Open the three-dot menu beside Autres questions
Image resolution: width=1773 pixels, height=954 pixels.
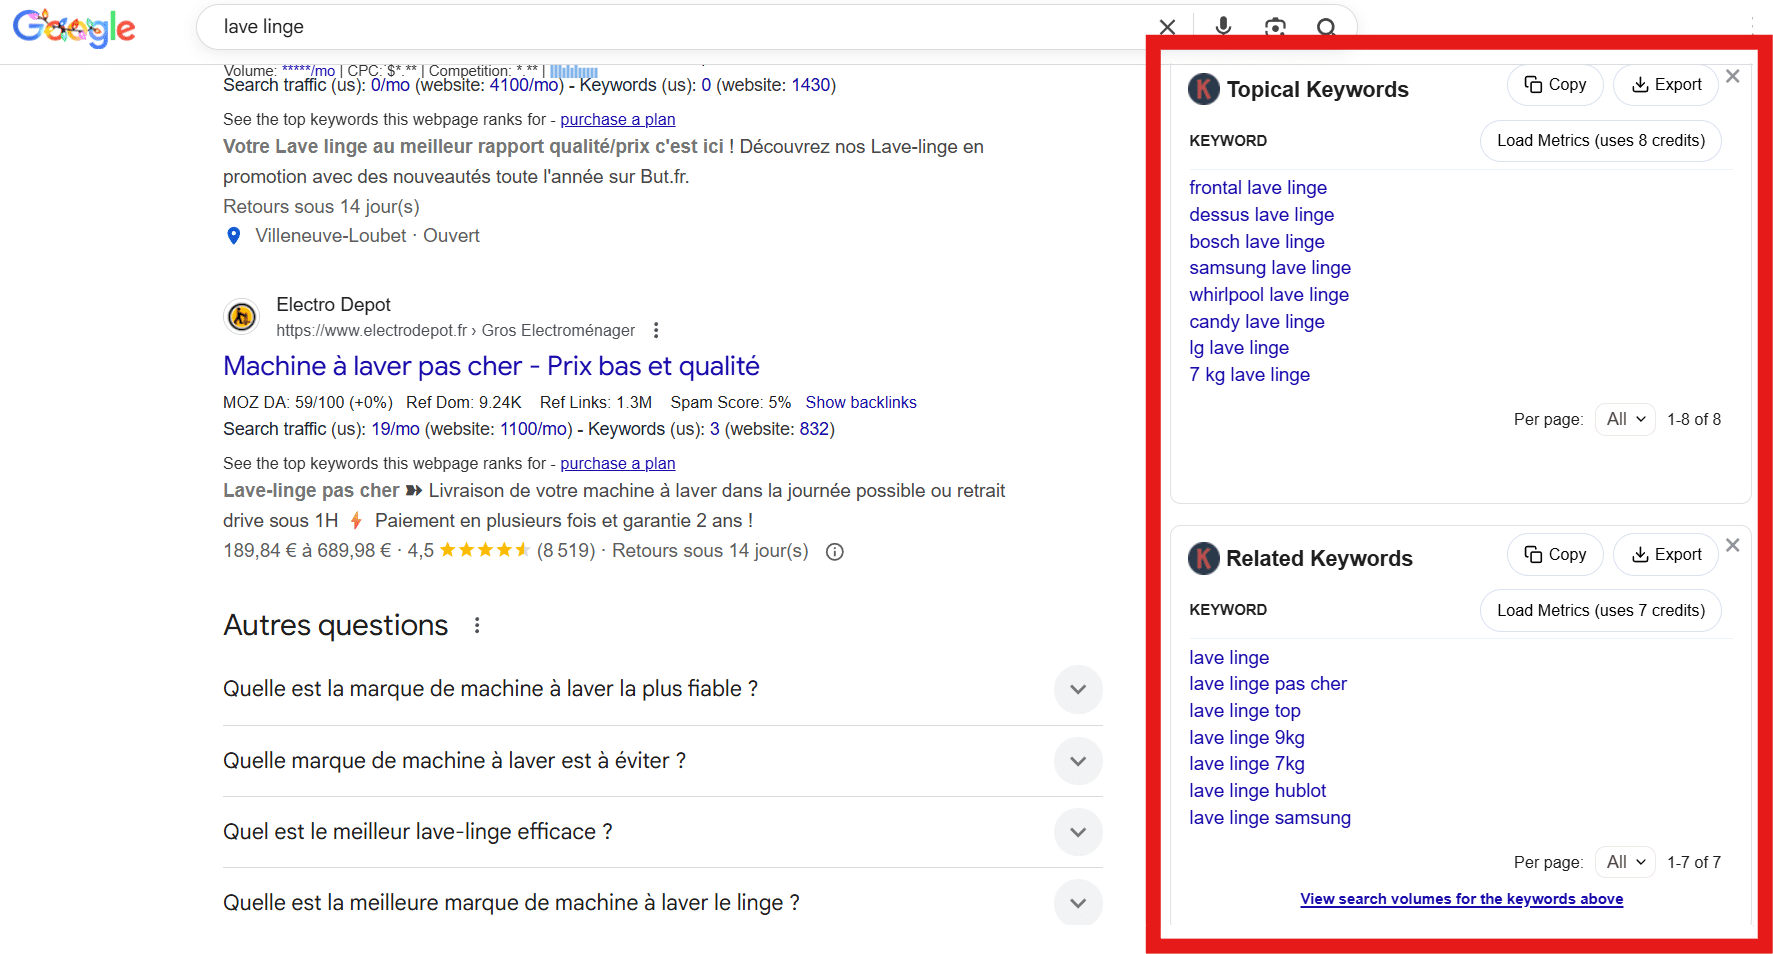point(476,624)
